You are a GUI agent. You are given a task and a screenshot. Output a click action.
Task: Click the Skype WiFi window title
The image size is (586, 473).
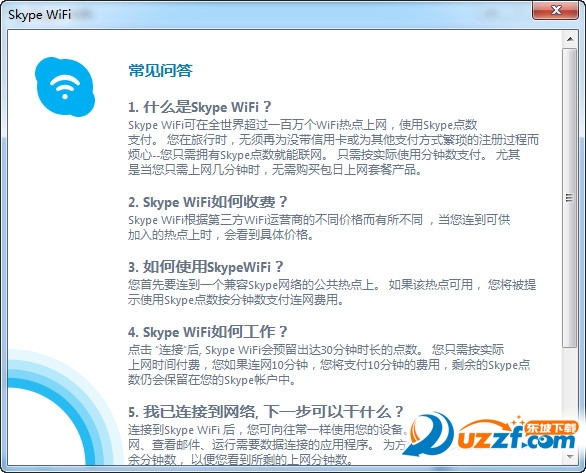click(39, 15)
